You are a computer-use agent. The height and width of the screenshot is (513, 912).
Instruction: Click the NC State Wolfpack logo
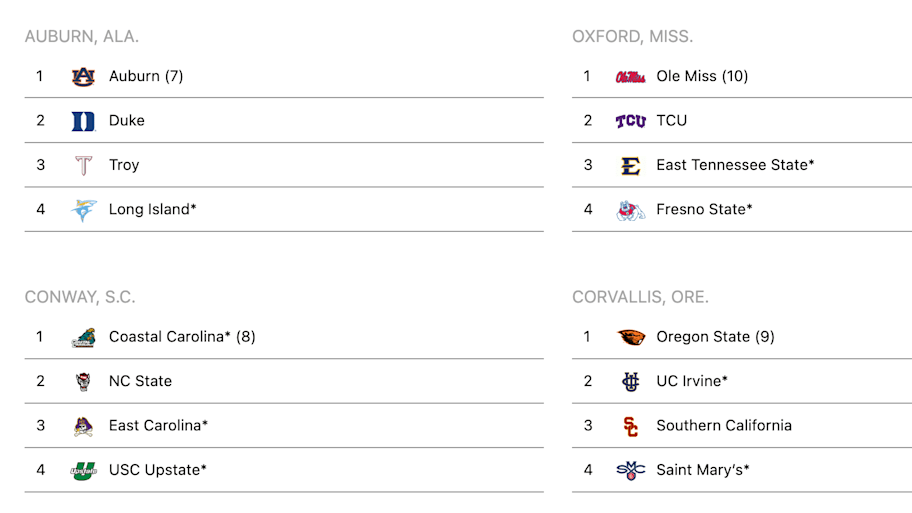tap(83, 382)
